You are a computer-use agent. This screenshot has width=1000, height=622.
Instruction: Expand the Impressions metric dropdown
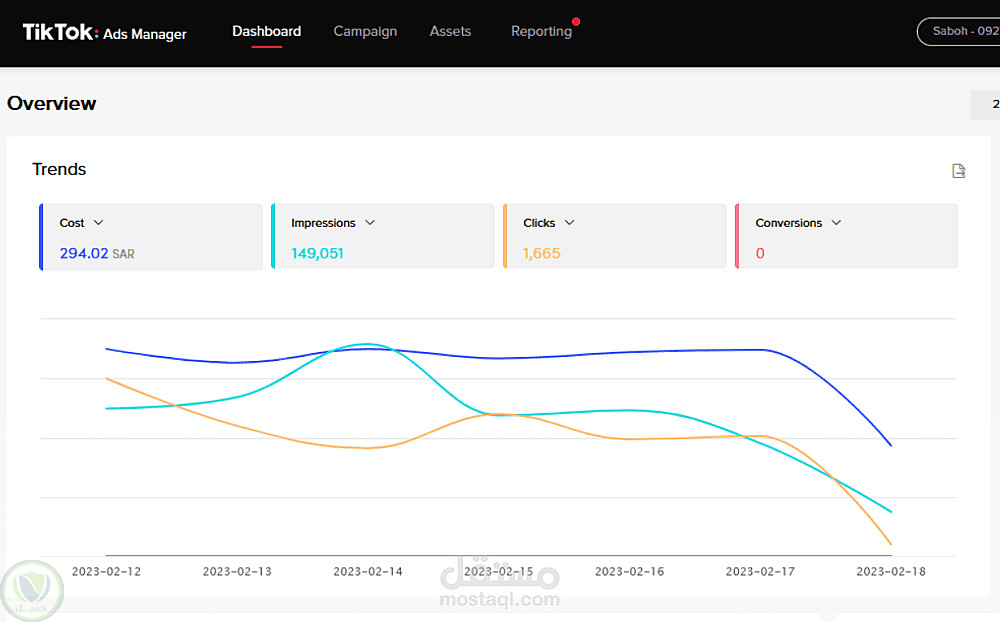tap(370, 223)
